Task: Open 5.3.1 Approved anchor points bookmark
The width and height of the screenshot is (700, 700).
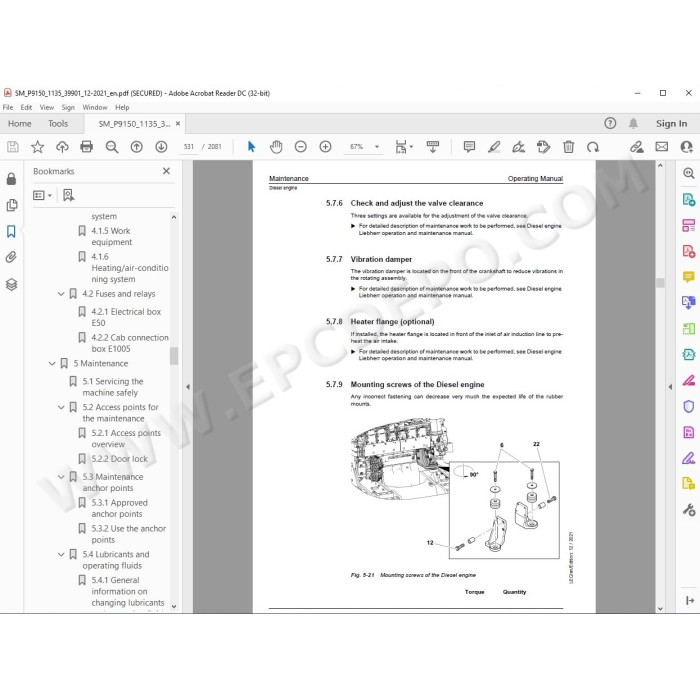Action: pyautogui.click(x=119, y=508)
